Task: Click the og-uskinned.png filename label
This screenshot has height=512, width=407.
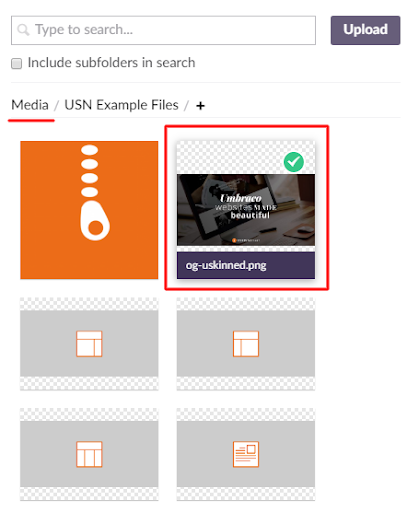Action: coord(226,265)
